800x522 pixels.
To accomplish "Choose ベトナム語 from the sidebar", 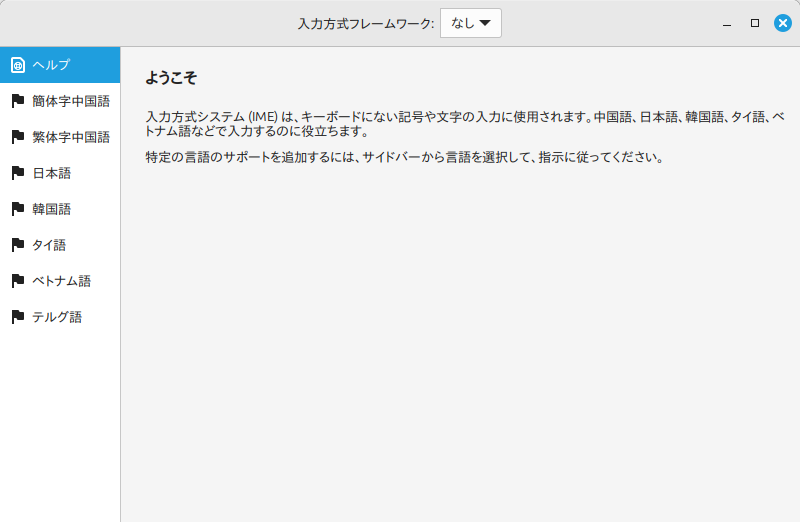I will pos(60,281).
